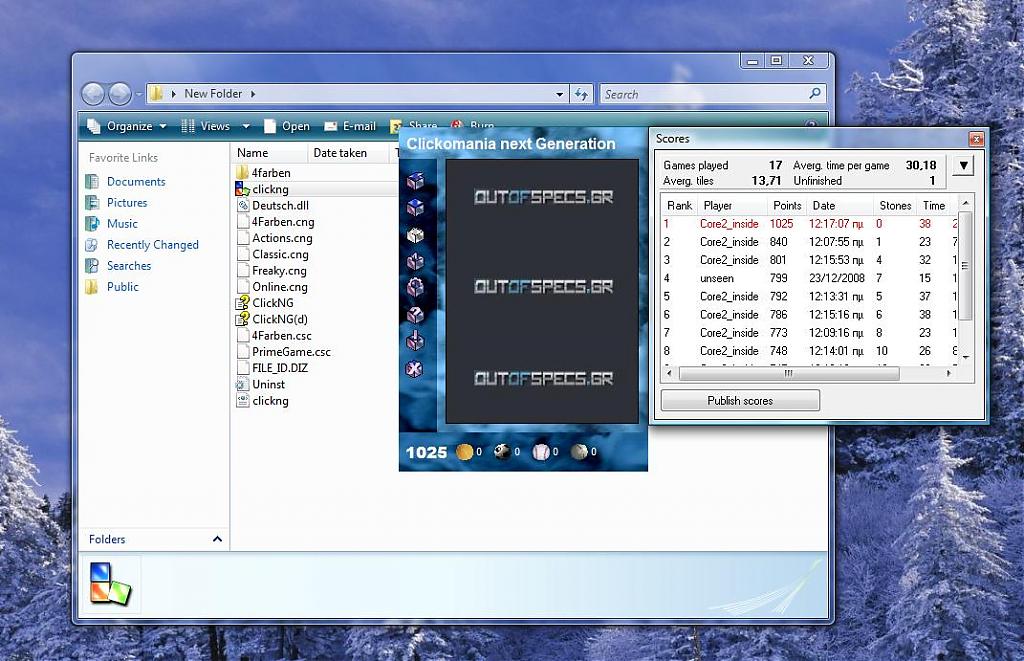Open the Organize menu in Explorer toolbar
1024x661 pixels.
(x=127, y=126)
